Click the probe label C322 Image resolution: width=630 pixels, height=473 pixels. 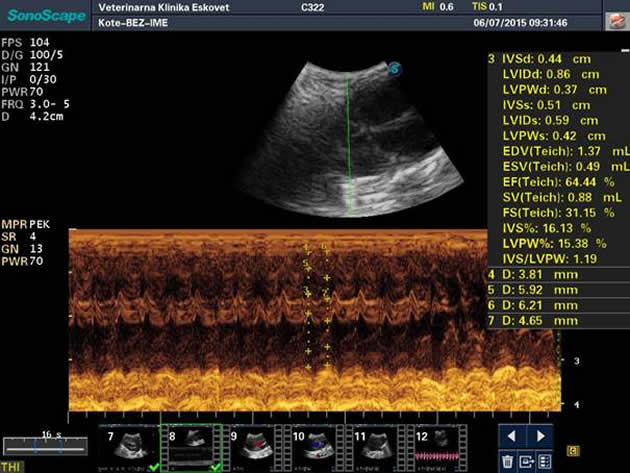click(x=312, y=7)
